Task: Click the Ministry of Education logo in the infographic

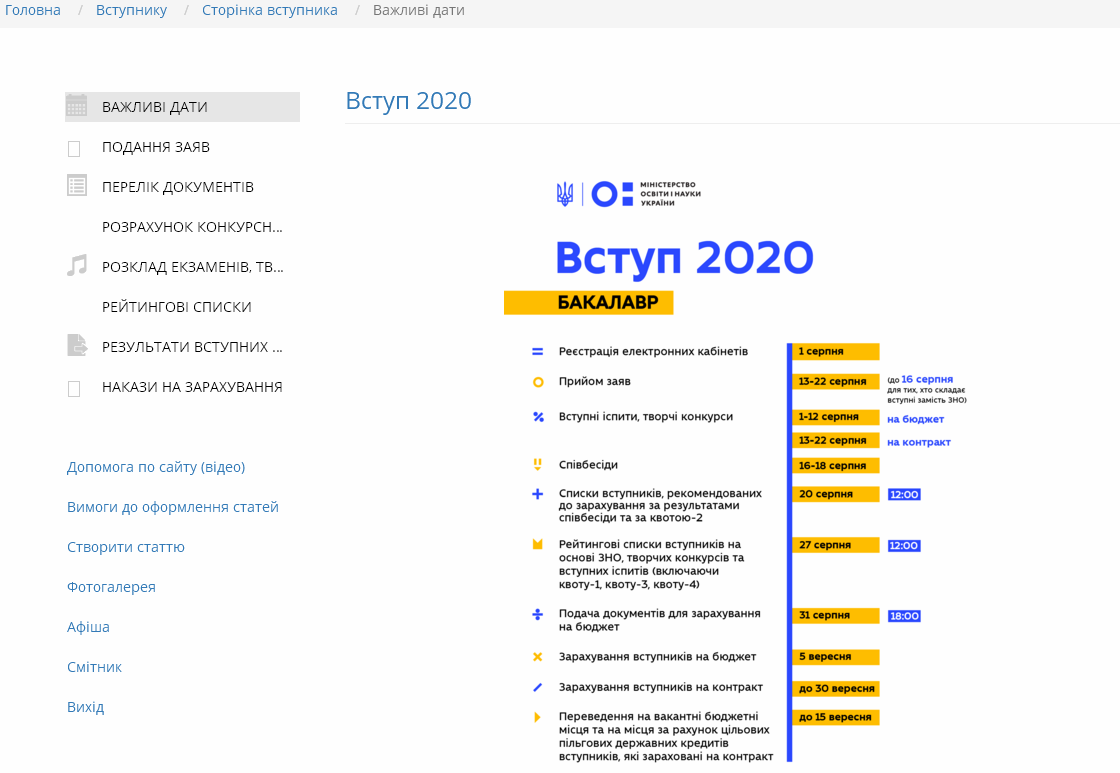Action: [x=628, y=193]
